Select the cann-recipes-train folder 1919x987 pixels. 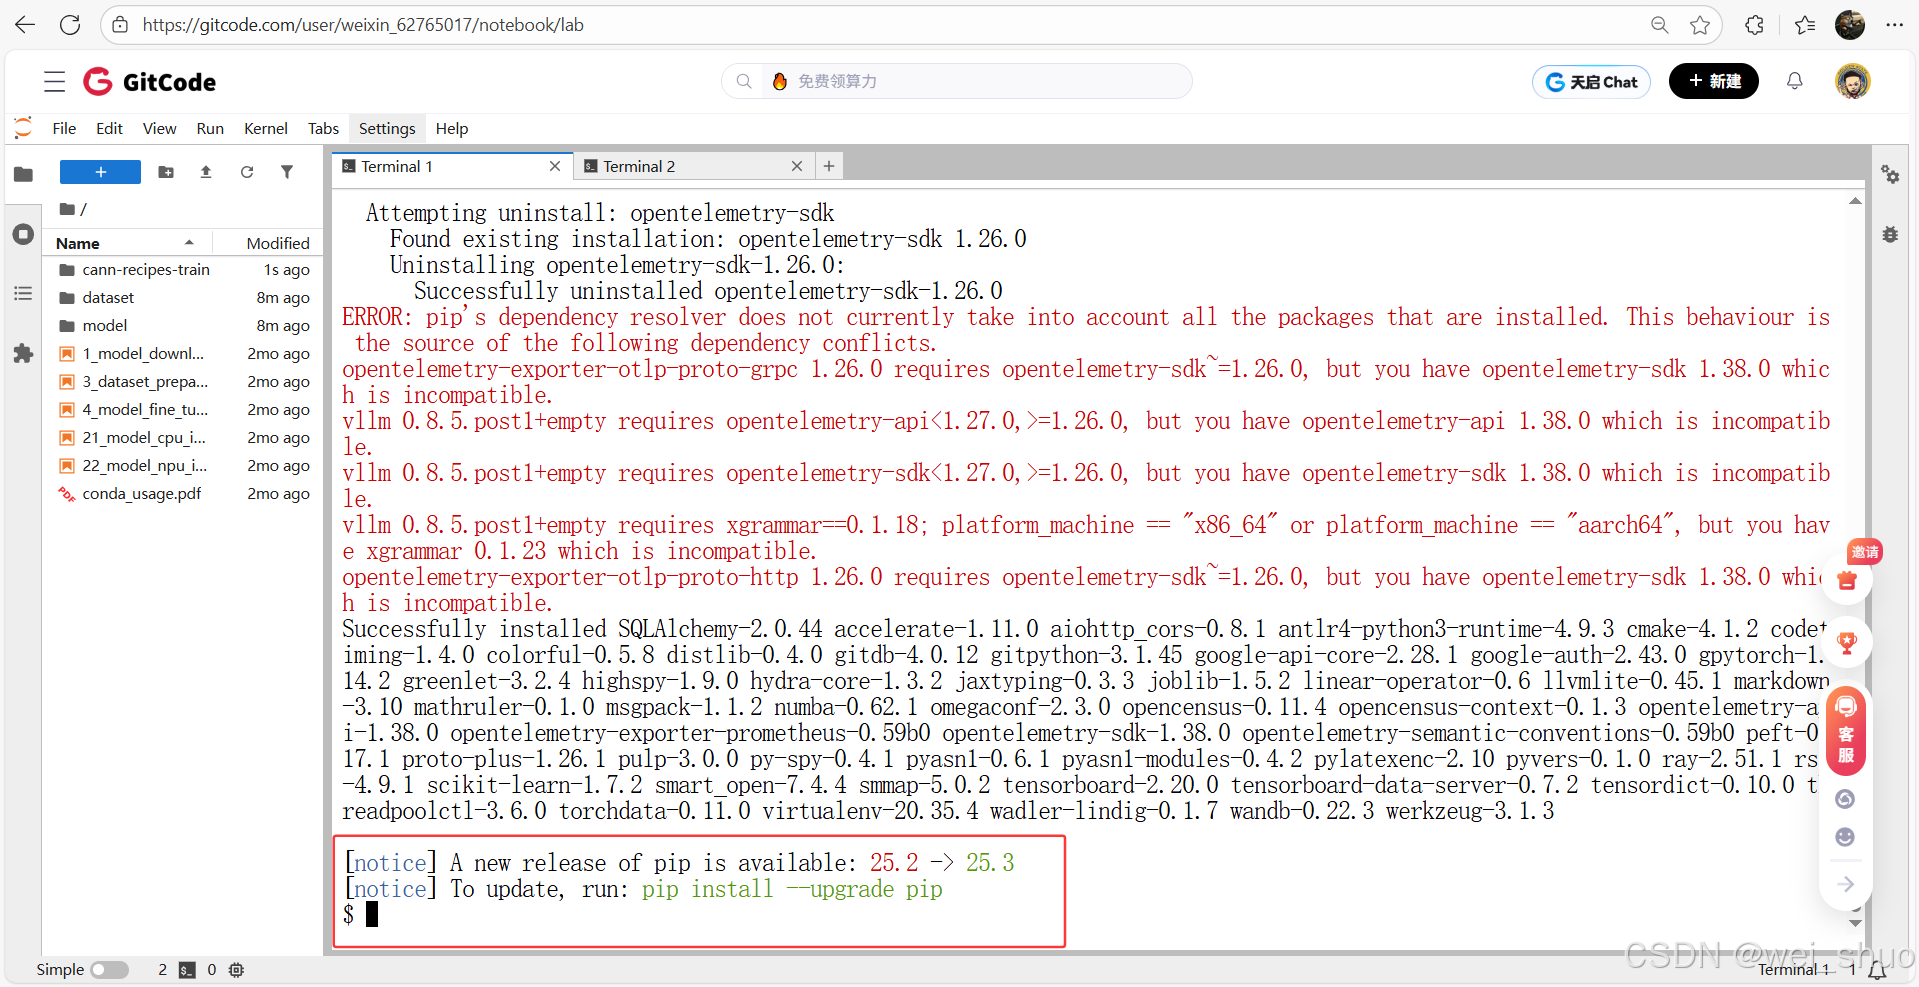pos(185,270)
